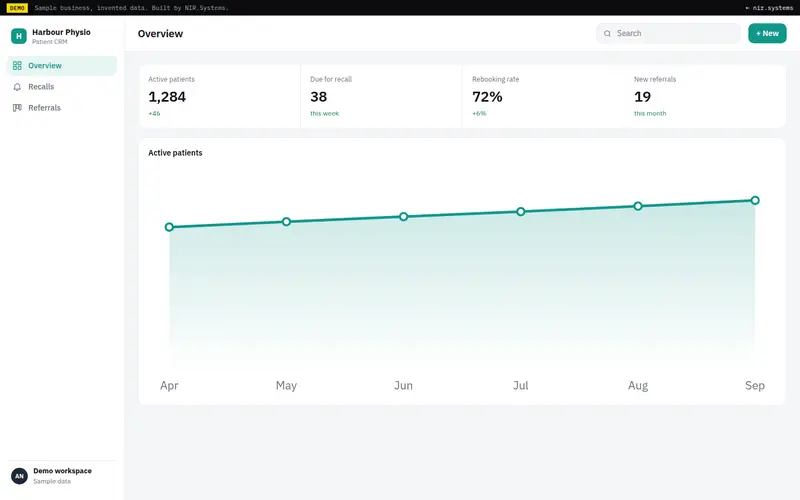The image size is (800, 500).
Task: Open the Due for recall 38 card
Action: 382,96
